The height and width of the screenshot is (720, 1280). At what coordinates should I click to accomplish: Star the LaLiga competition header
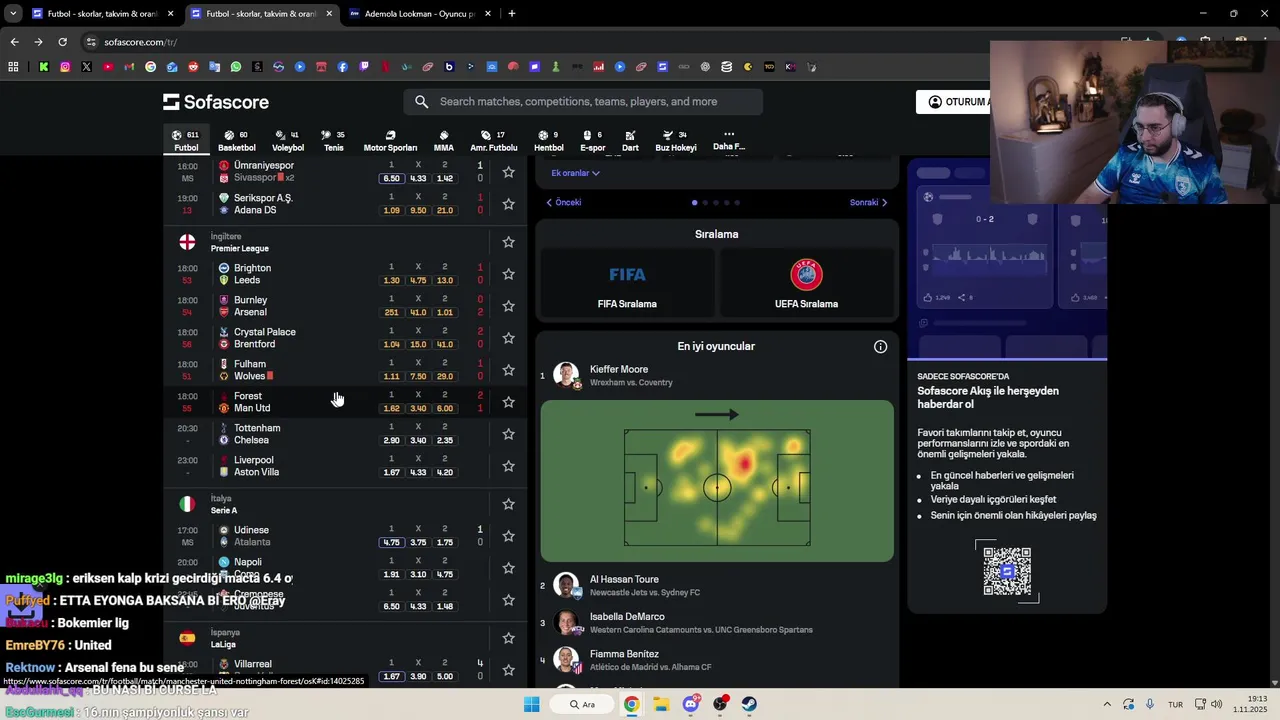[508, 638]
